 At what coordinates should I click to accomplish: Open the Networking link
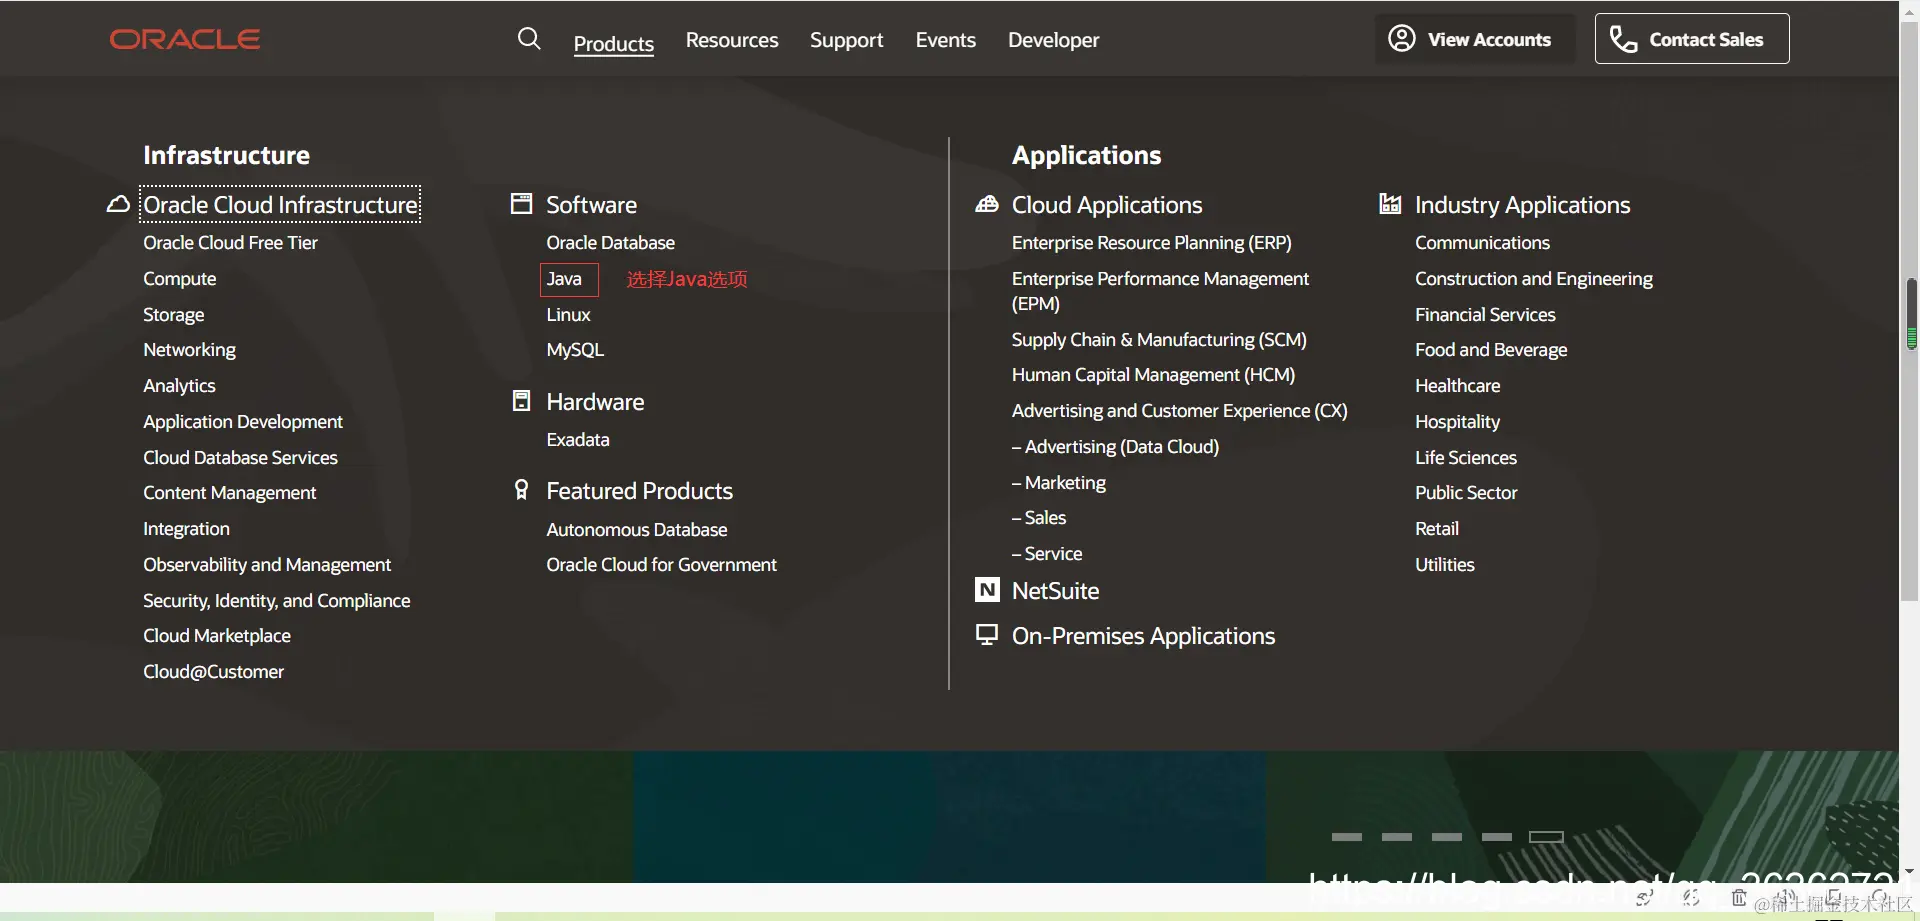190,350
